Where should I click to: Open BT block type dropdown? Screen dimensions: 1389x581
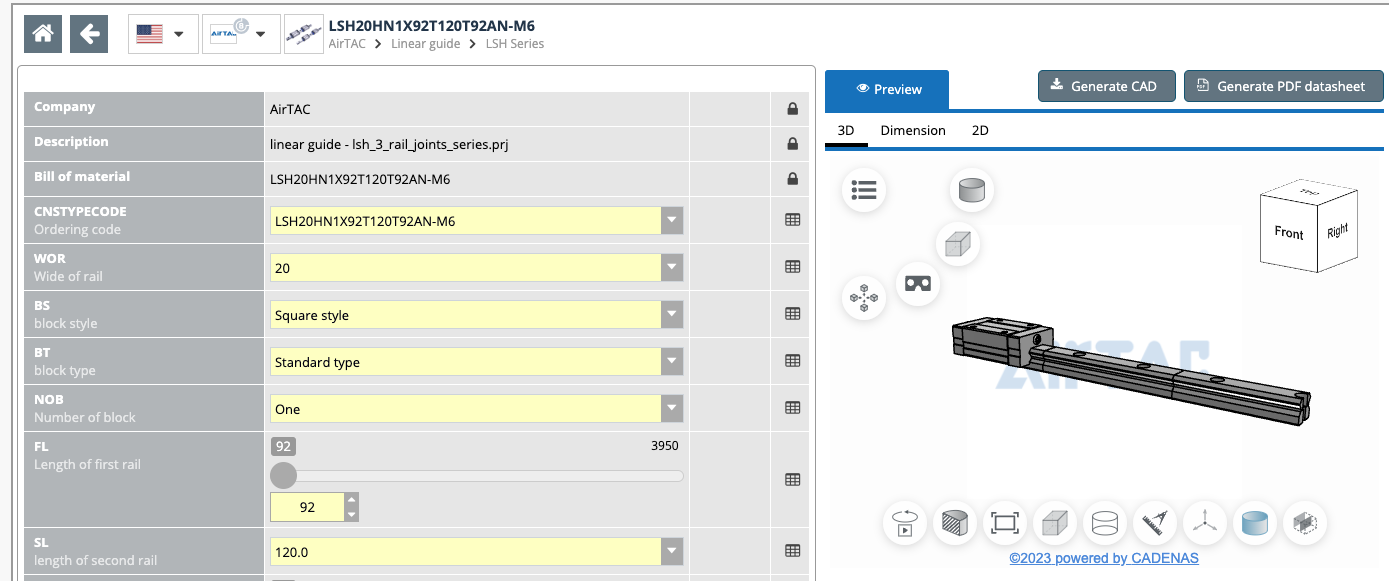click(x=477, y=362)
